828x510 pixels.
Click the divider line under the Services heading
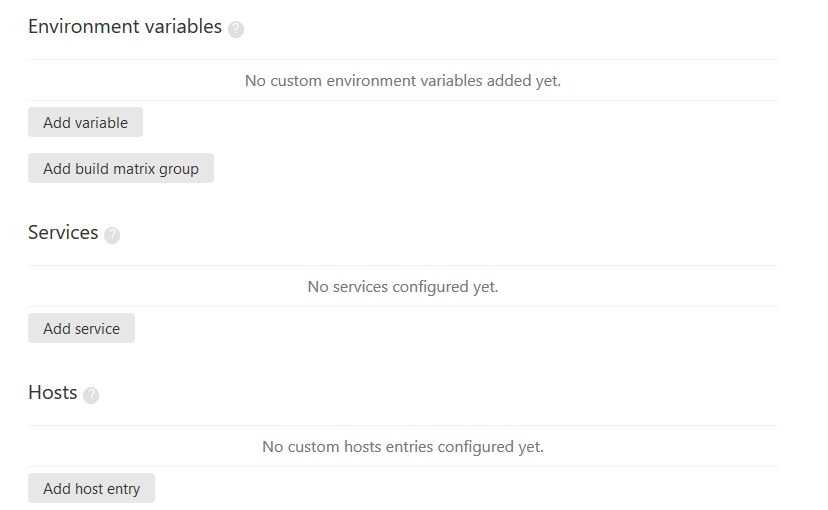[403, 265]
